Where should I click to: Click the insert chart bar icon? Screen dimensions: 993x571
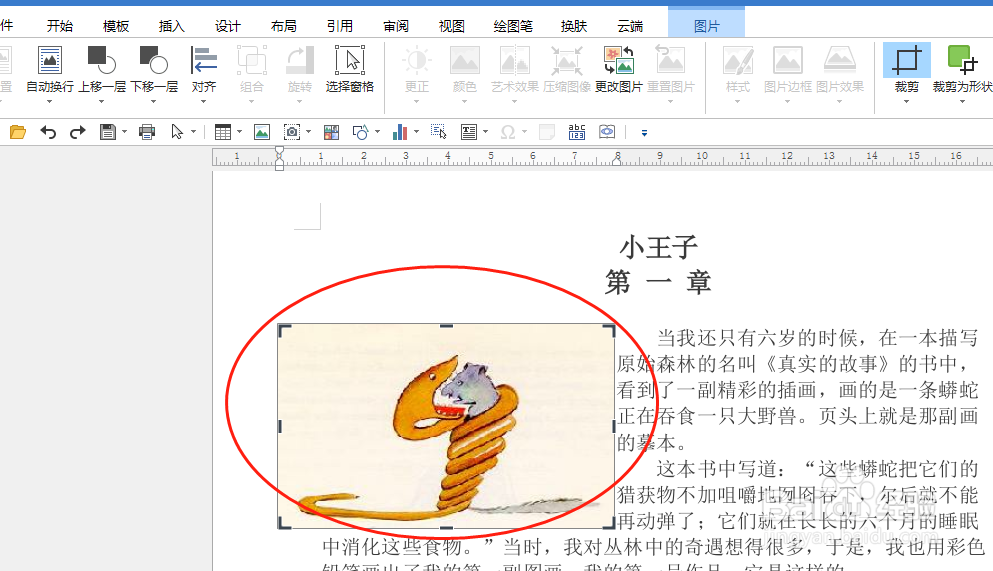(x=400, y=132)
